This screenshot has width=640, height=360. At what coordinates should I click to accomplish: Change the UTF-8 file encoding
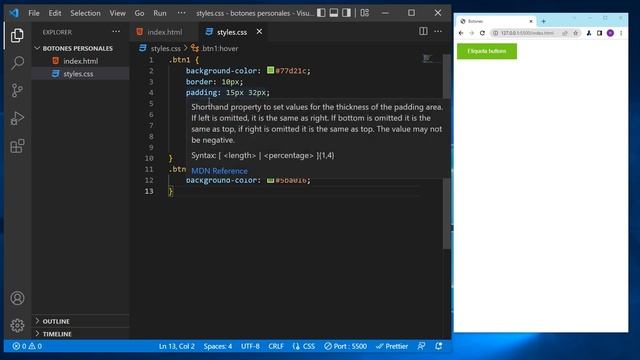click(x=250, y=346)
